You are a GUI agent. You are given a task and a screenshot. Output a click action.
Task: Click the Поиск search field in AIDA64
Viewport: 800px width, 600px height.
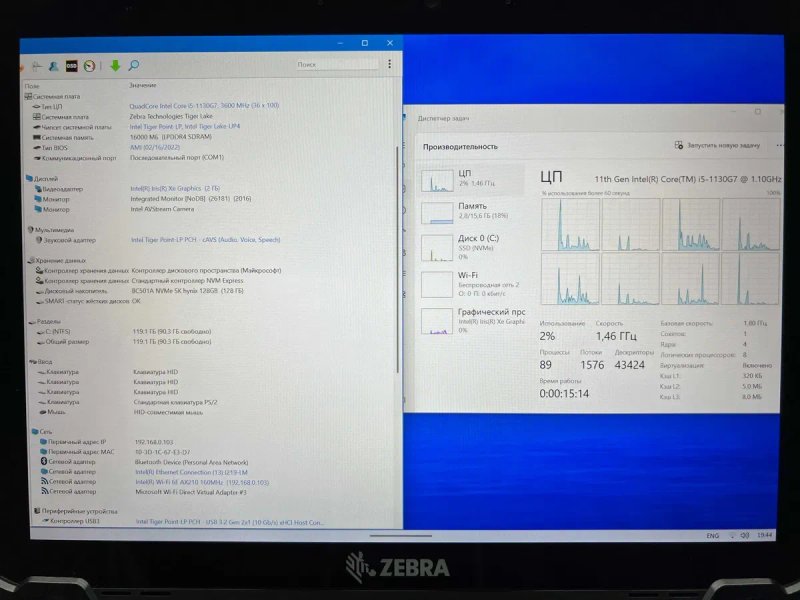tap(336, 64)
